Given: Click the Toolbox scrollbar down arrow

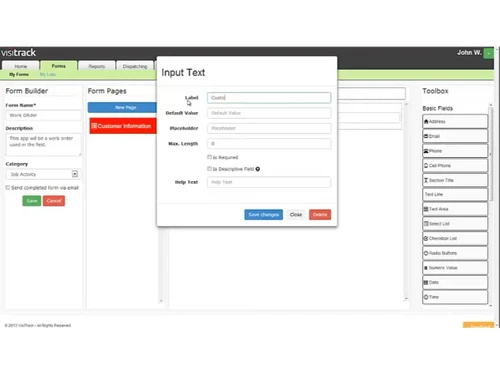Looking at the screenshot, I should click(x=491, y=305).
